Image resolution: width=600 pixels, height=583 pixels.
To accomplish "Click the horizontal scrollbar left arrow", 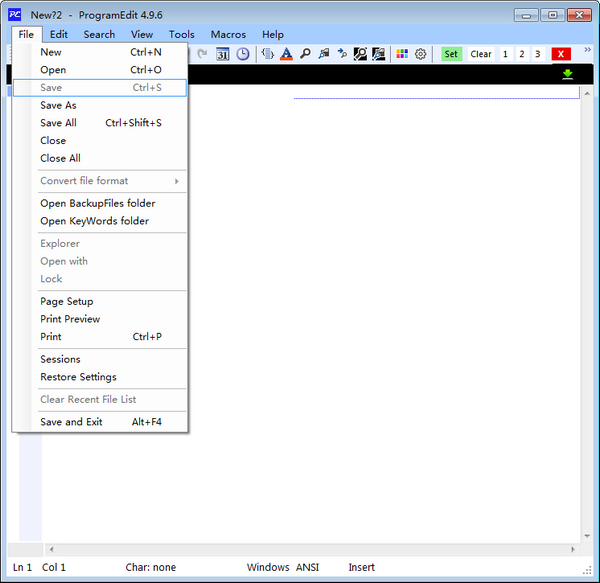I will 51,549.
